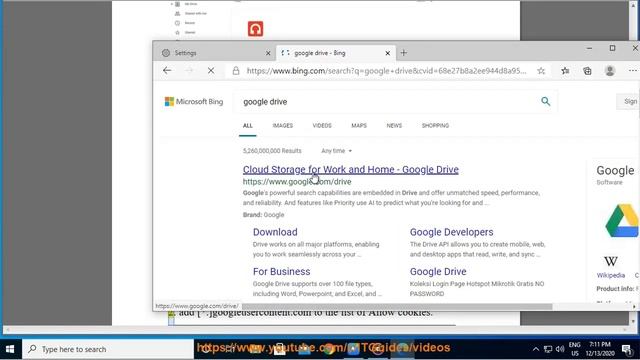This screenshot has width=640, height=360.
Task: Open the For Business sublink
Action: [x=282, y=271]
